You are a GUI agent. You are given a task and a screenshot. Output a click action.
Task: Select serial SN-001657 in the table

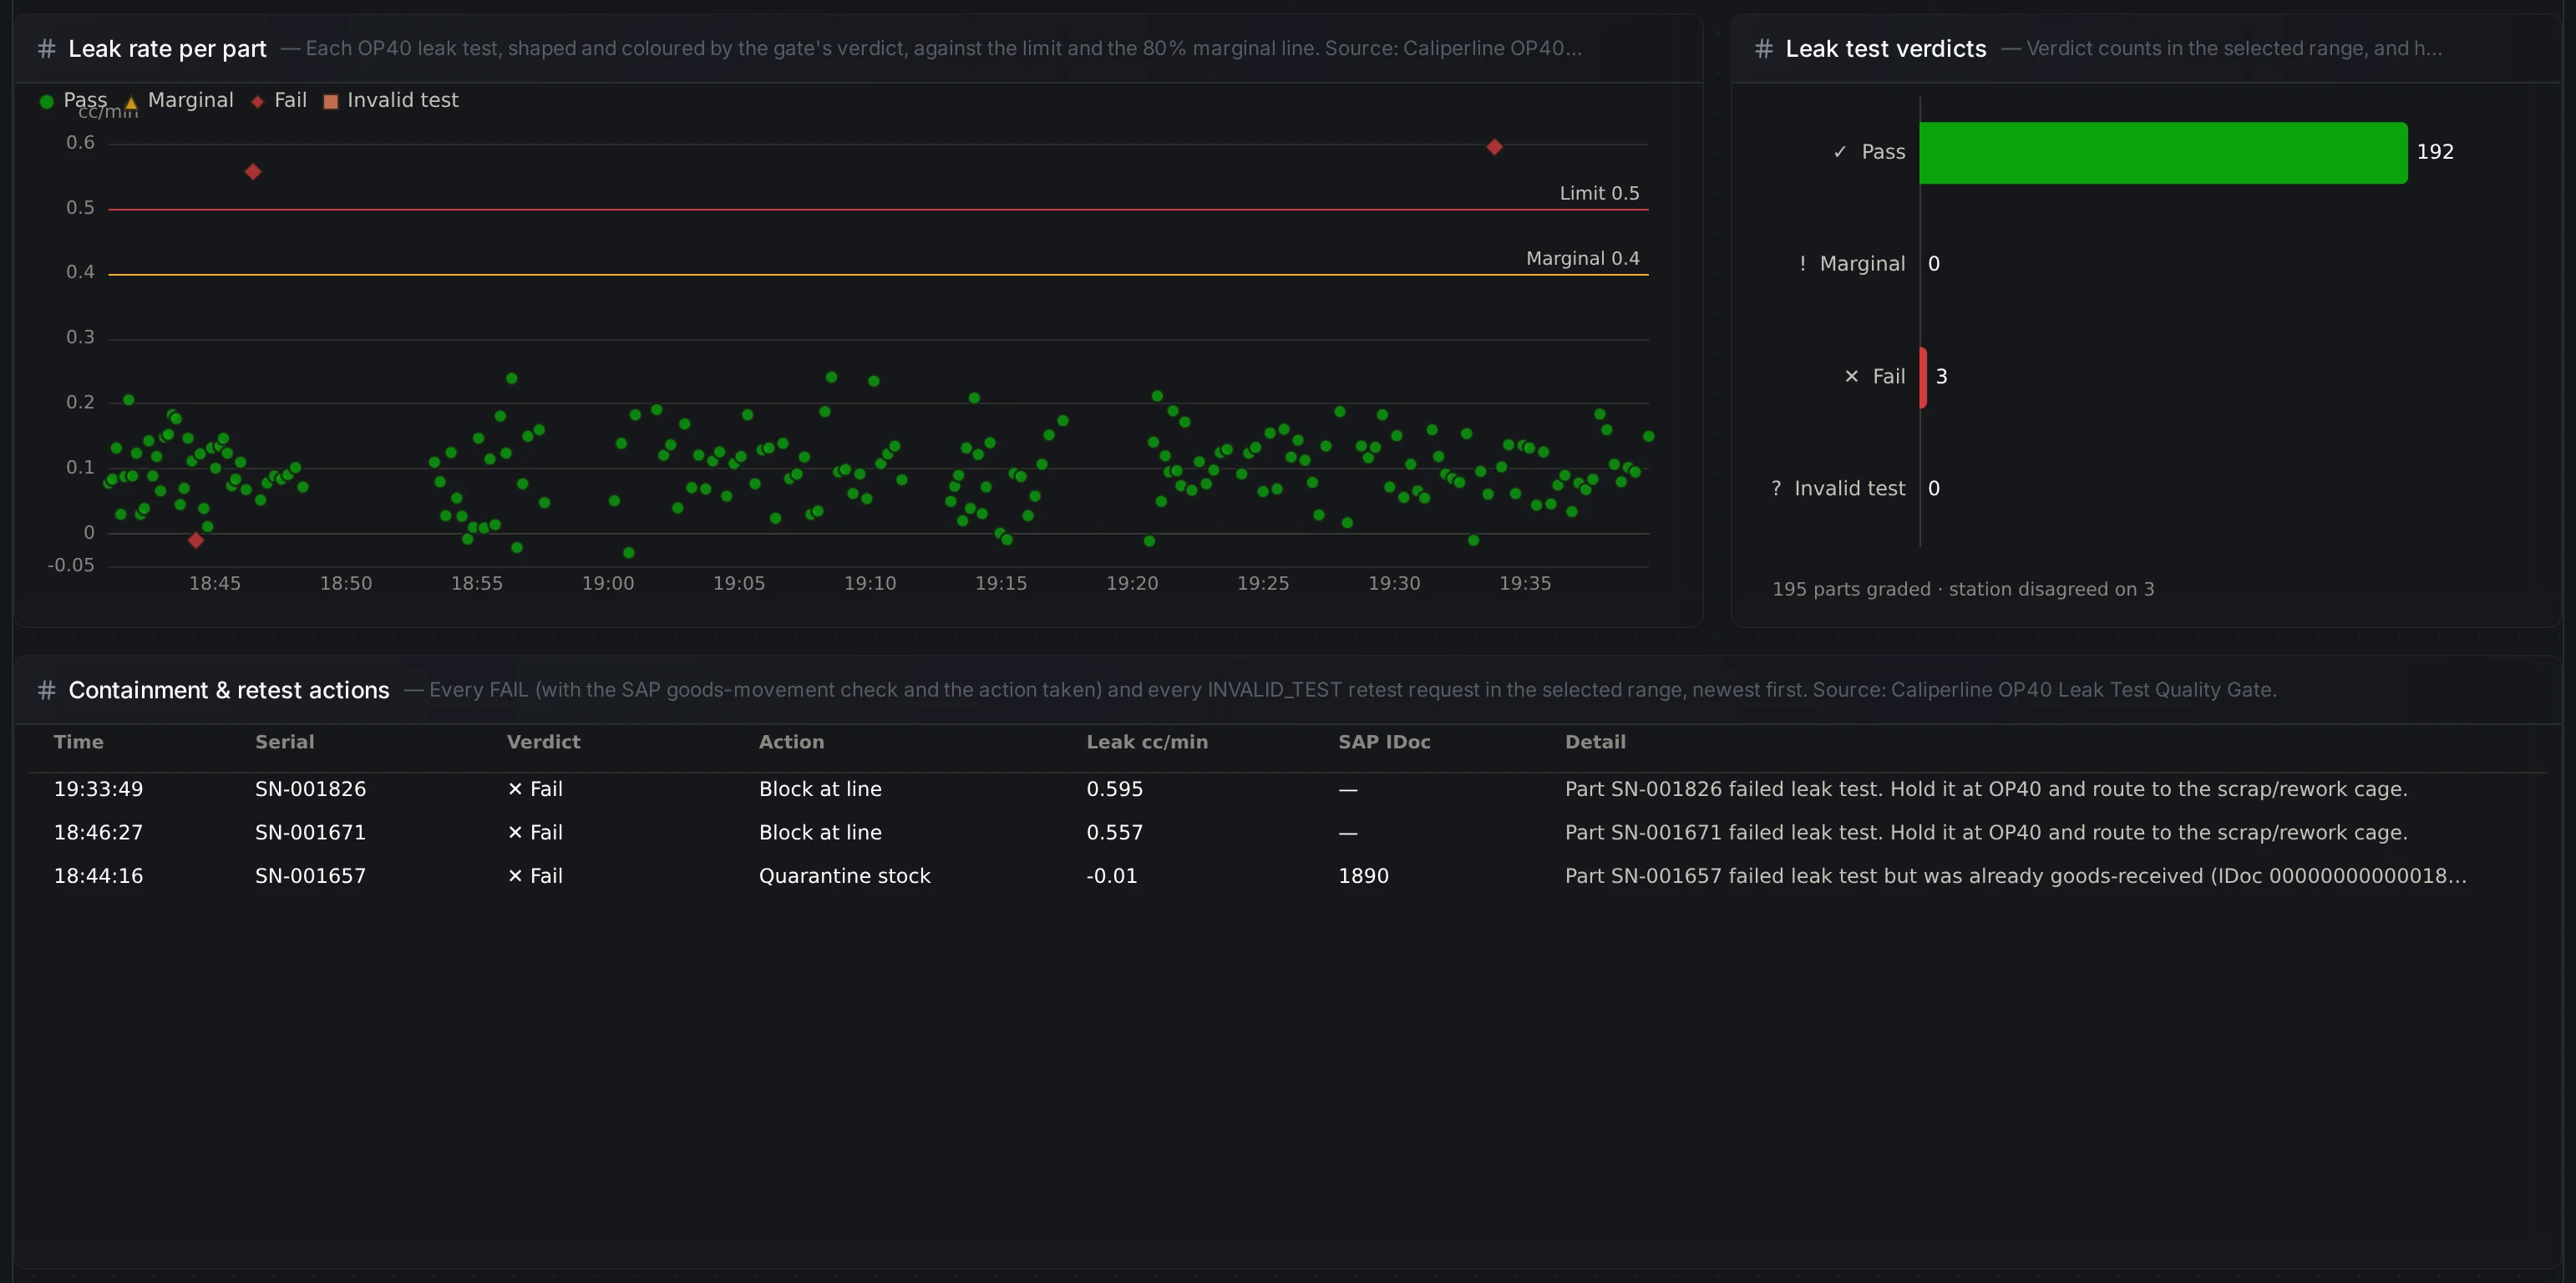point(311,876)
